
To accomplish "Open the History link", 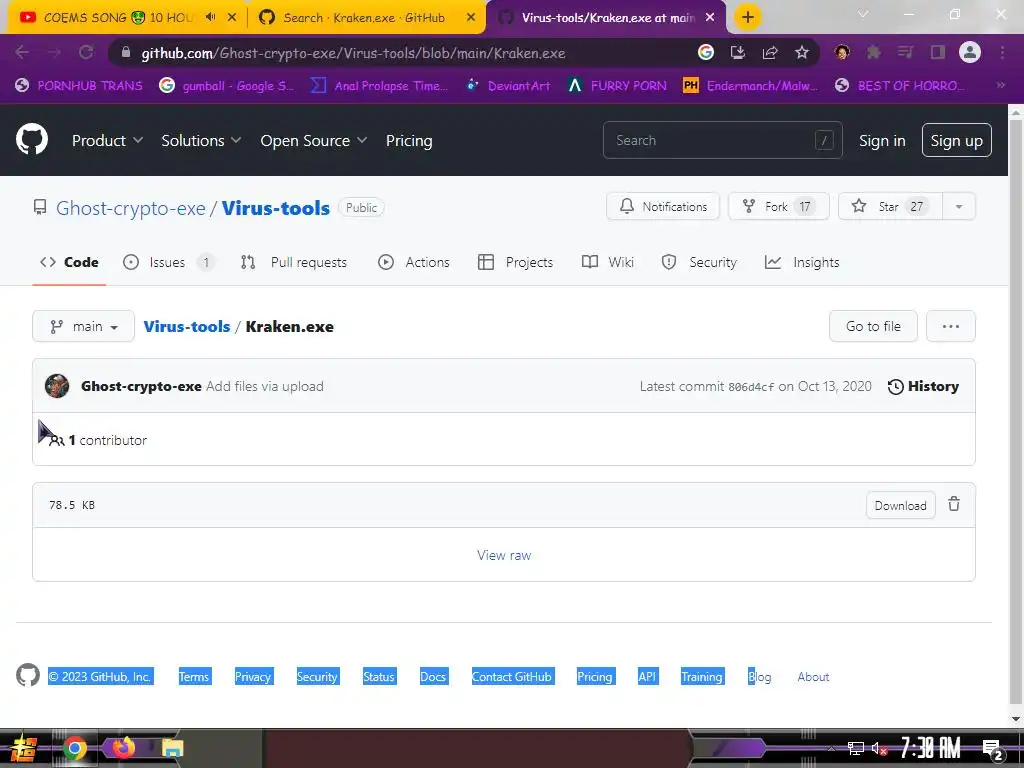I will (x=923, y=386).
